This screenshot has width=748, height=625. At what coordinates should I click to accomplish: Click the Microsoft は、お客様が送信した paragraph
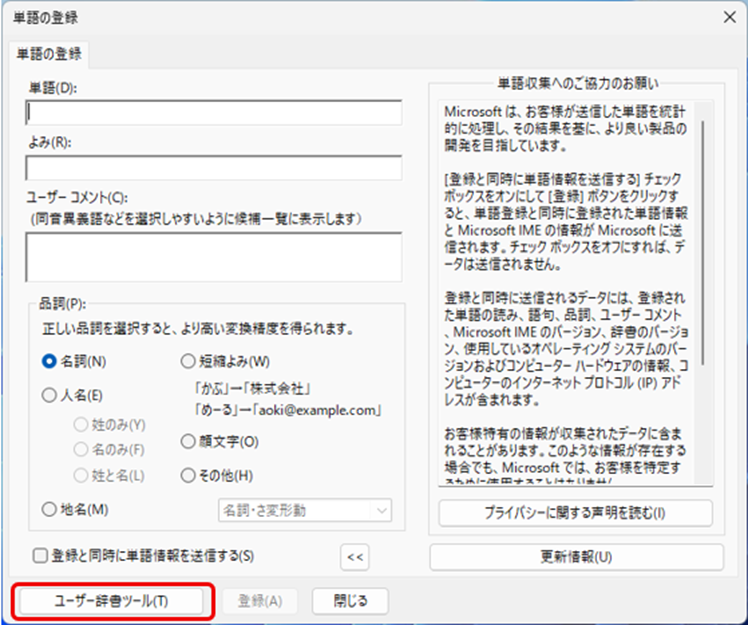pyautogui.click(x=566, y=128)
